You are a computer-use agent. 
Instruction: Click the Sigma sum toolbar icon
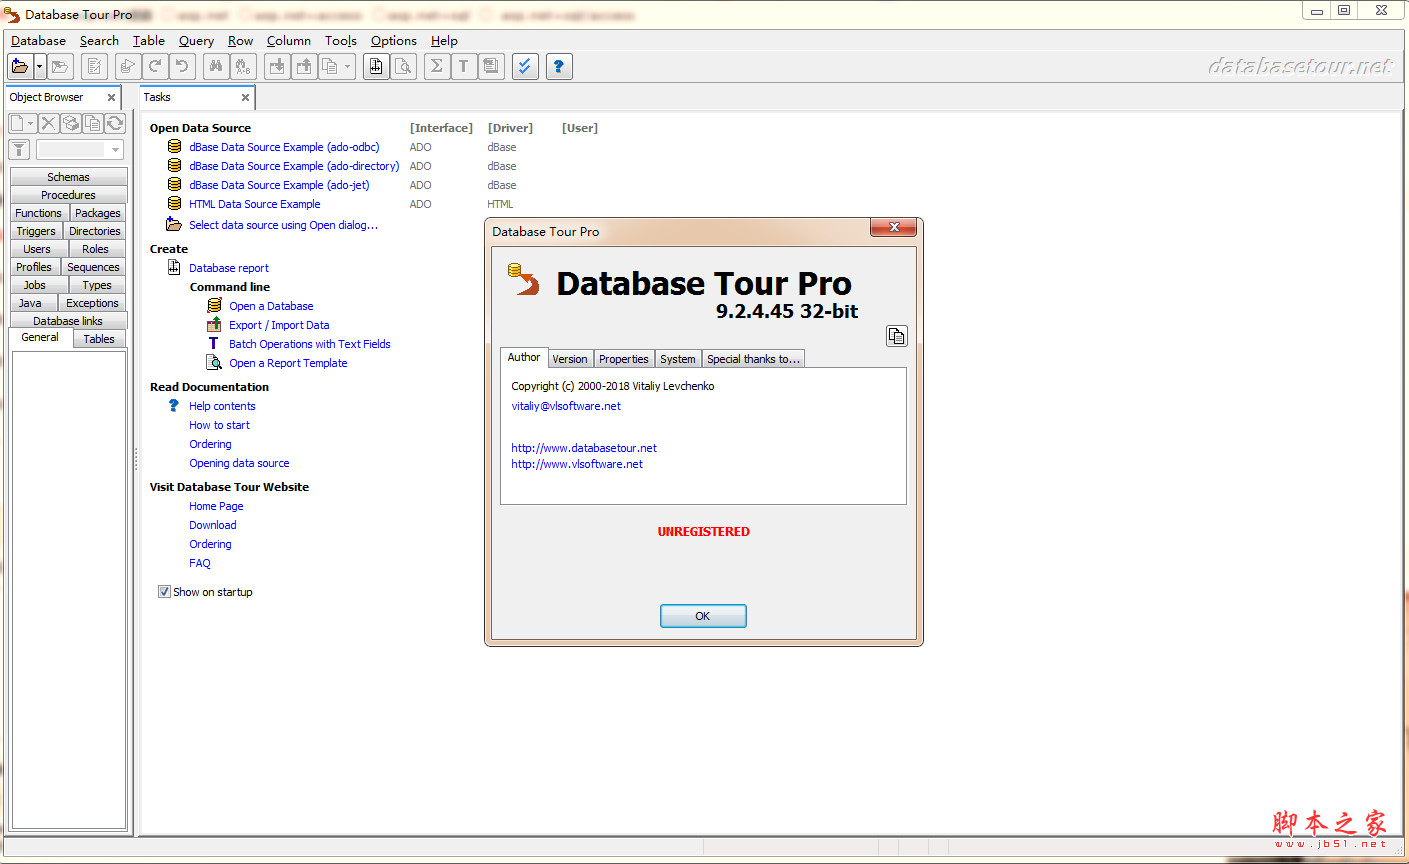[436, 67]
